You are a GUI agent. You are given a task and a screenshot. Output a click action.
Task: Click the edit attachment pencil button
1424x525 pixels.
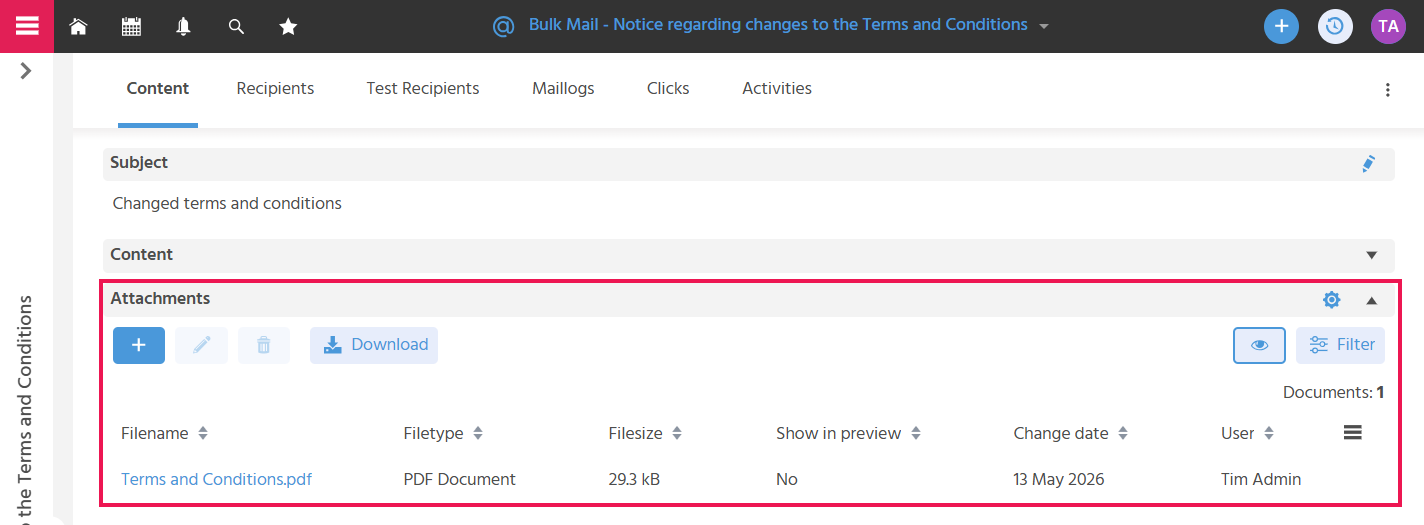pos(201,345)
